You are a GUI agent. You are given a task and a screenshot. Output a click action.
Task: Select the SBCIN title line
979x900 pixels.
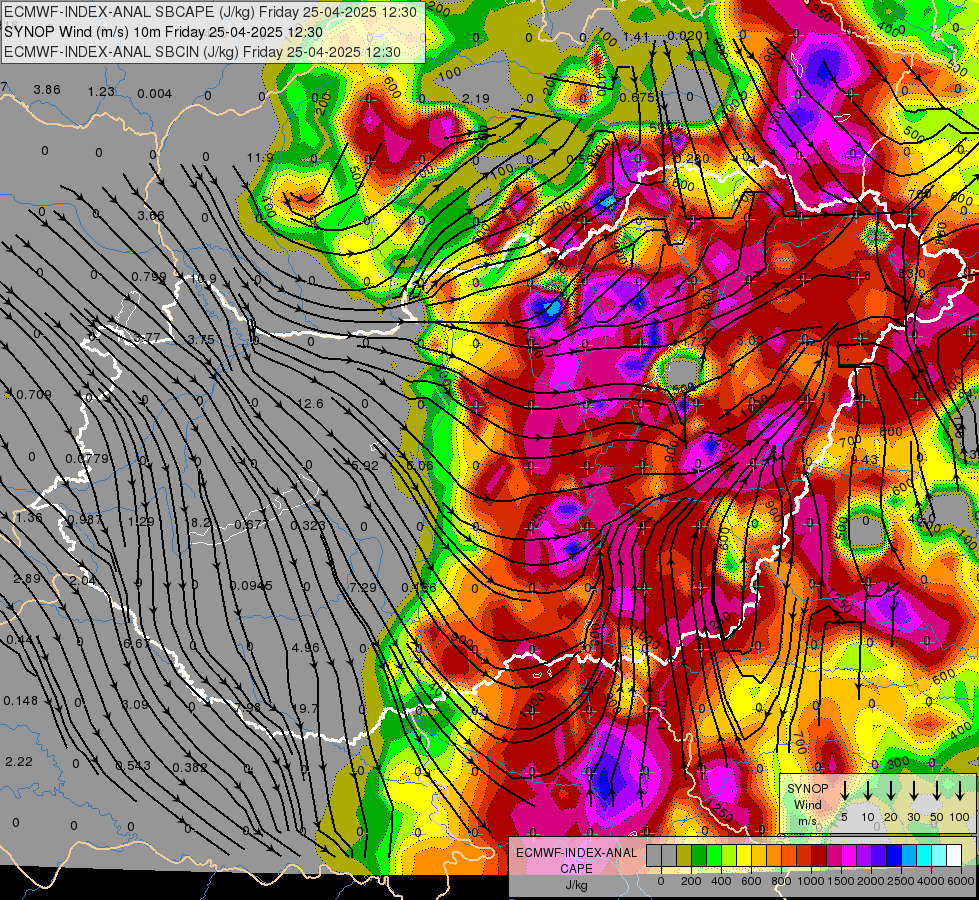[x=202, y=52]
